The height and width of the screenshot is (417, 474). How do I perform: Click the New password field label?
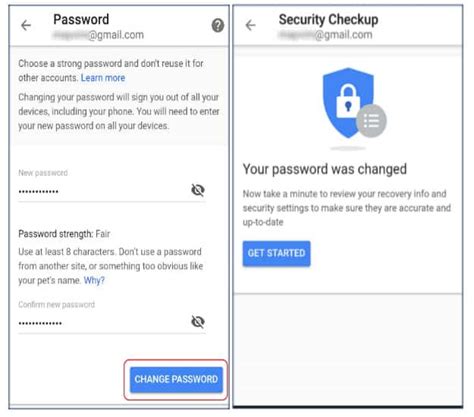click(43, 173)
